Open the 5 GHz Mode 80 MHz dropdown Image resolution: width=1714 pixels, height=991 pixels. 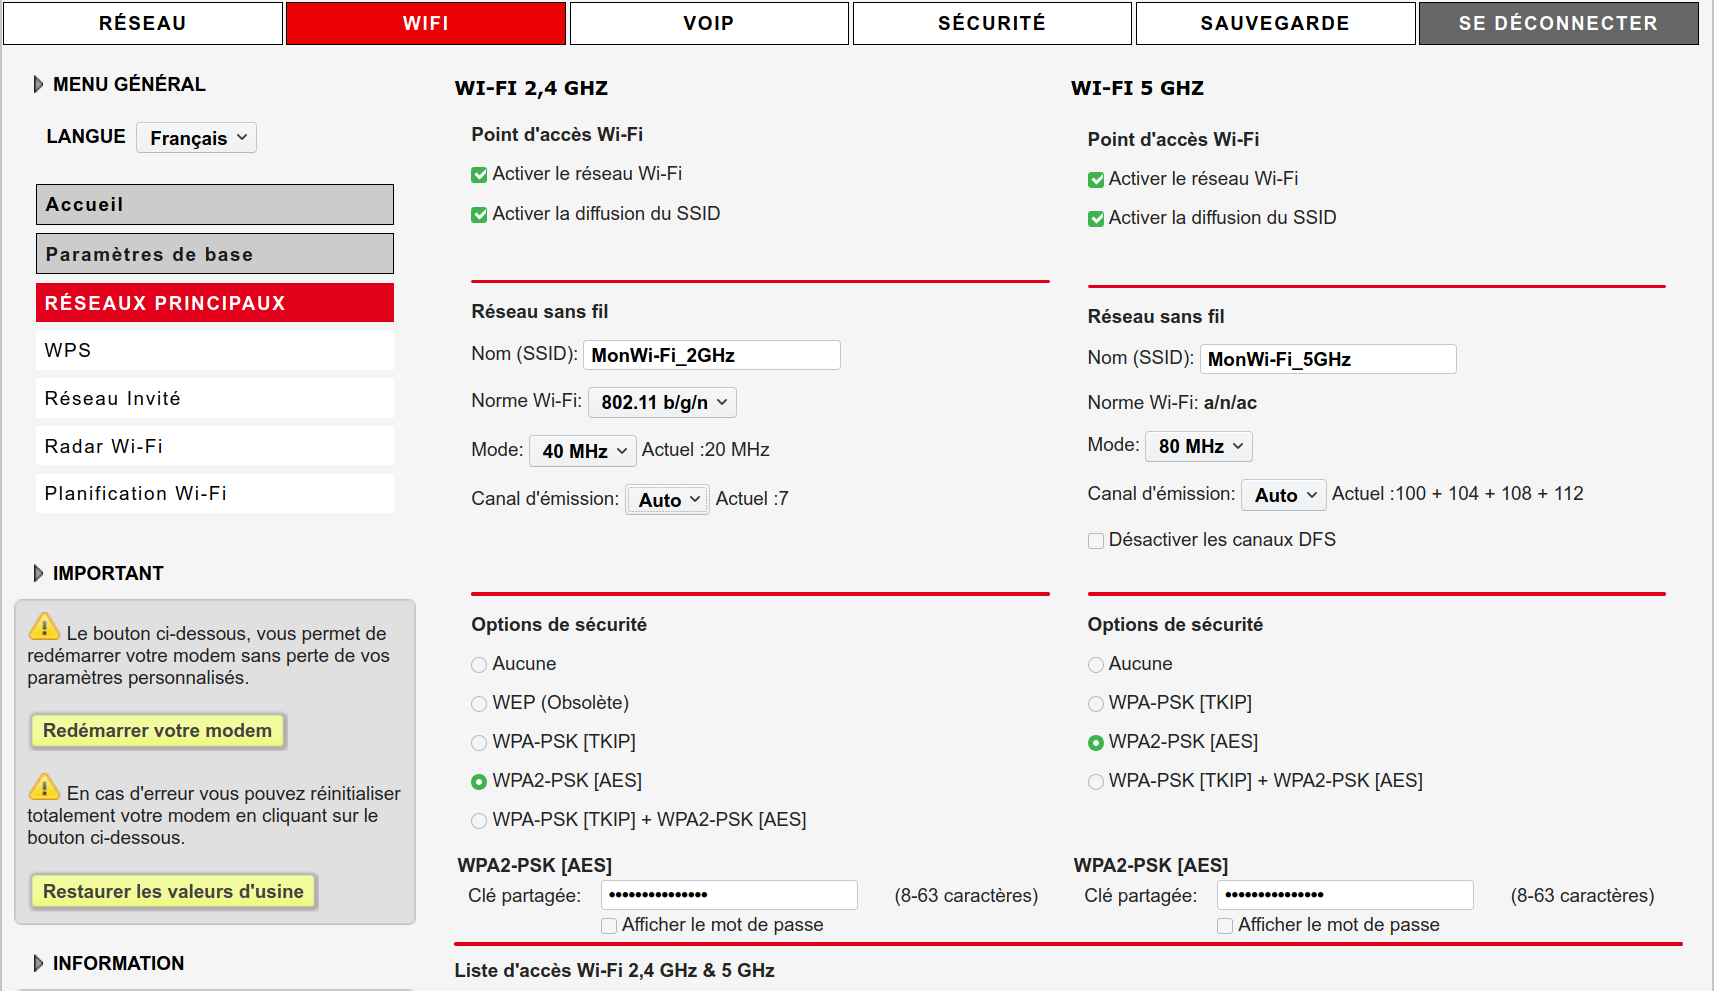click(1198, 446)
